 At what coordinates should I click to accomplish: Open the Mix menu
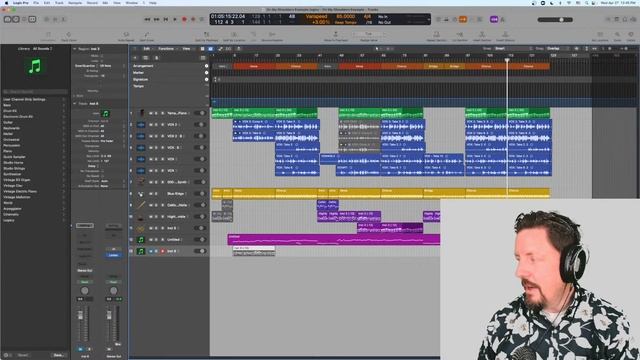point(105,3)
